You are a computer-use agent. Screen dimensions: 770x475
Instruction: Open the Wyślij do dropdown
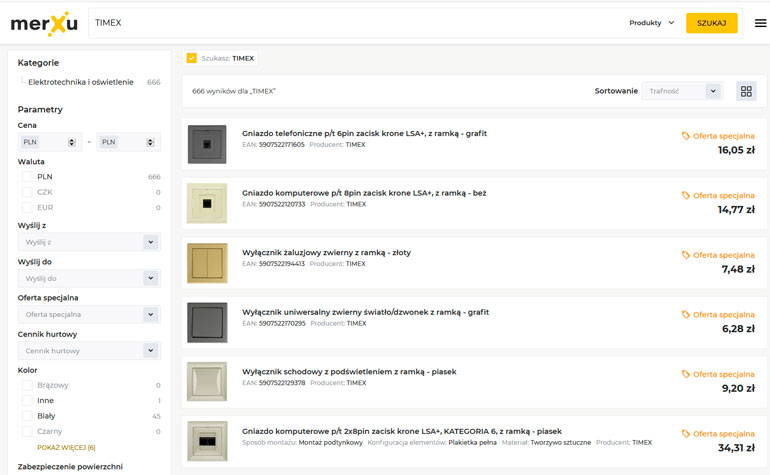click(89, 279)
